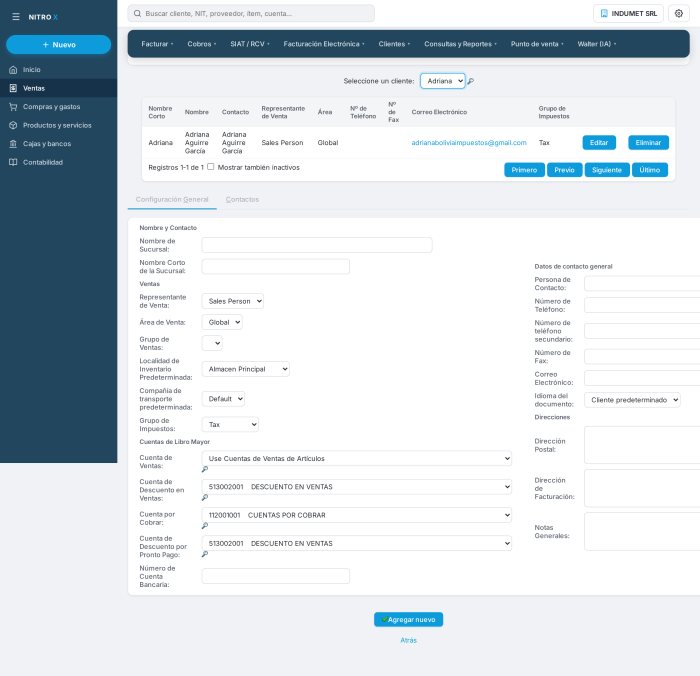Click the INDUMET SRL company button
Image resolution: width=700 pixels, height=676 pixels.
click(x=628, y=13)
